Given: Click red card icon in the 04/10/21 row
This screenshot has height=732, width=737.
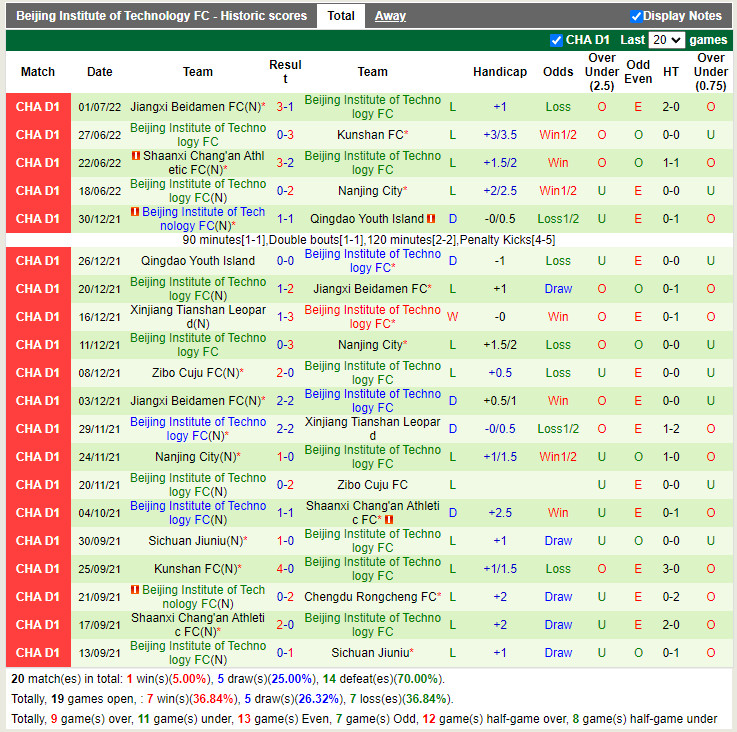Looking at the screenshot, I should click(389, 519).
